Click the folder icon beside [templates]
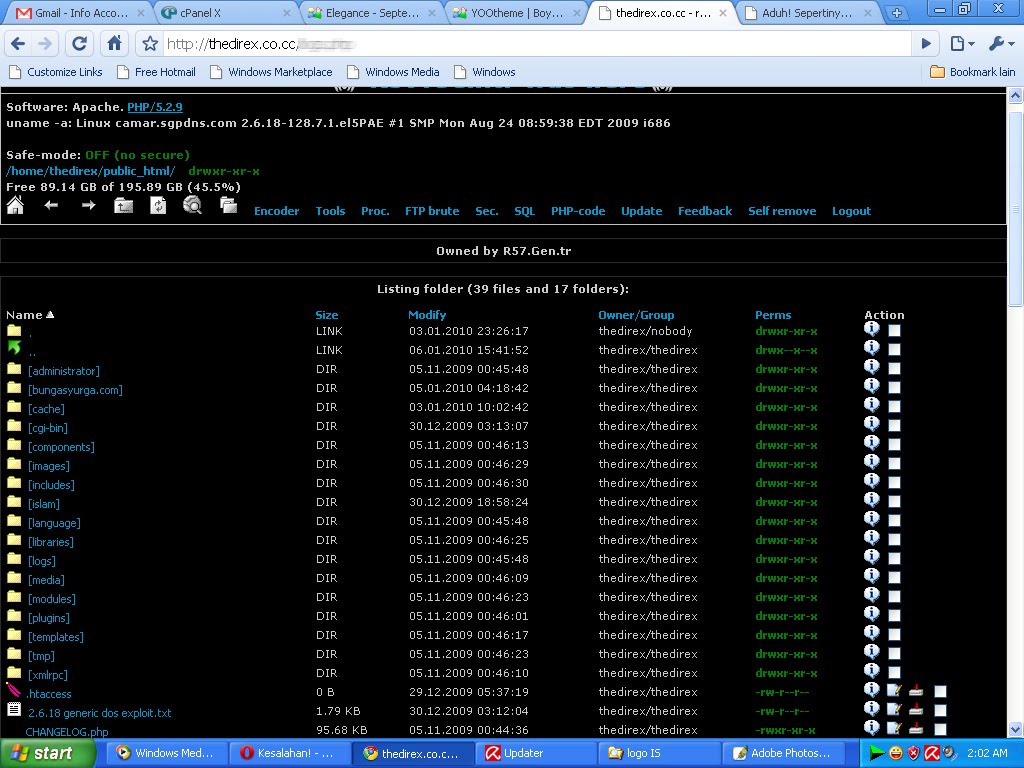 pyautogui.click(x=14, y=635)
